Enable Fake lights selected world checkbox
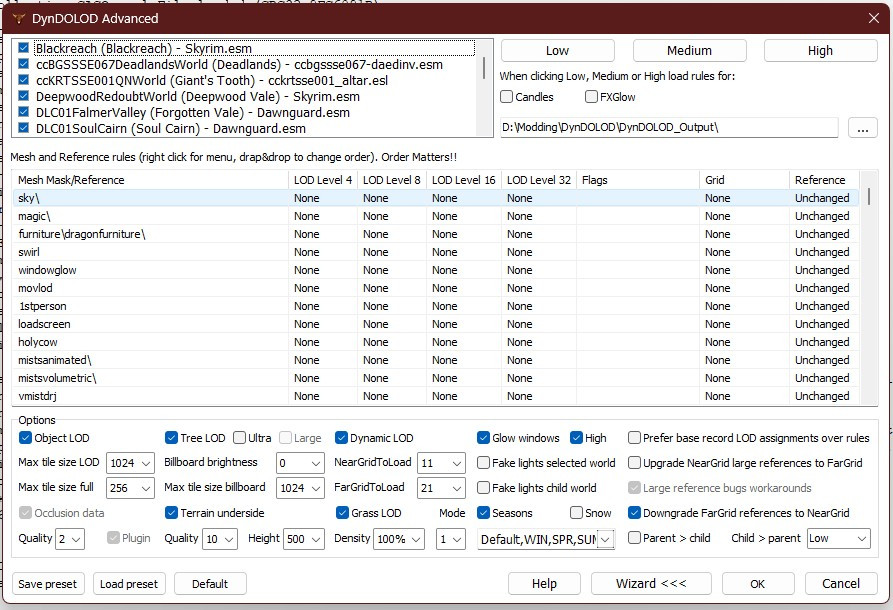Screen dimensions: 893x610 [483, 462]
